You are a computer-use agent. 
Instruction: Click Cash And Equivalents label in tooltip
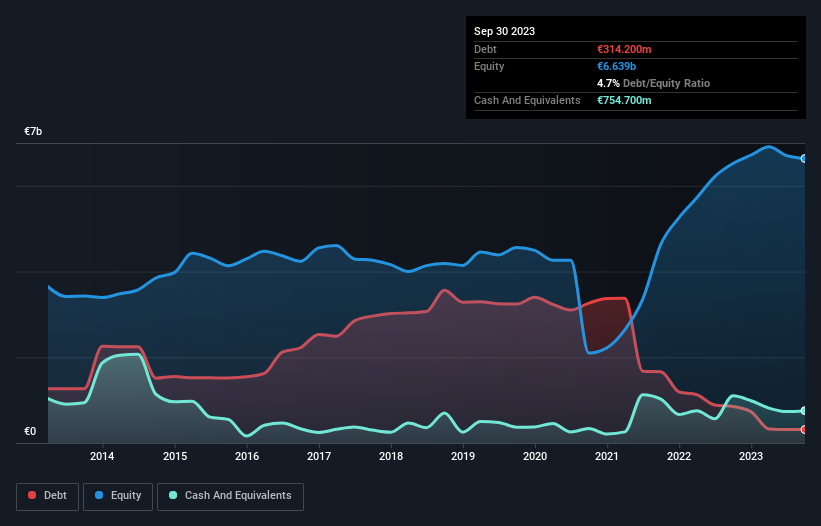point(527,100)
